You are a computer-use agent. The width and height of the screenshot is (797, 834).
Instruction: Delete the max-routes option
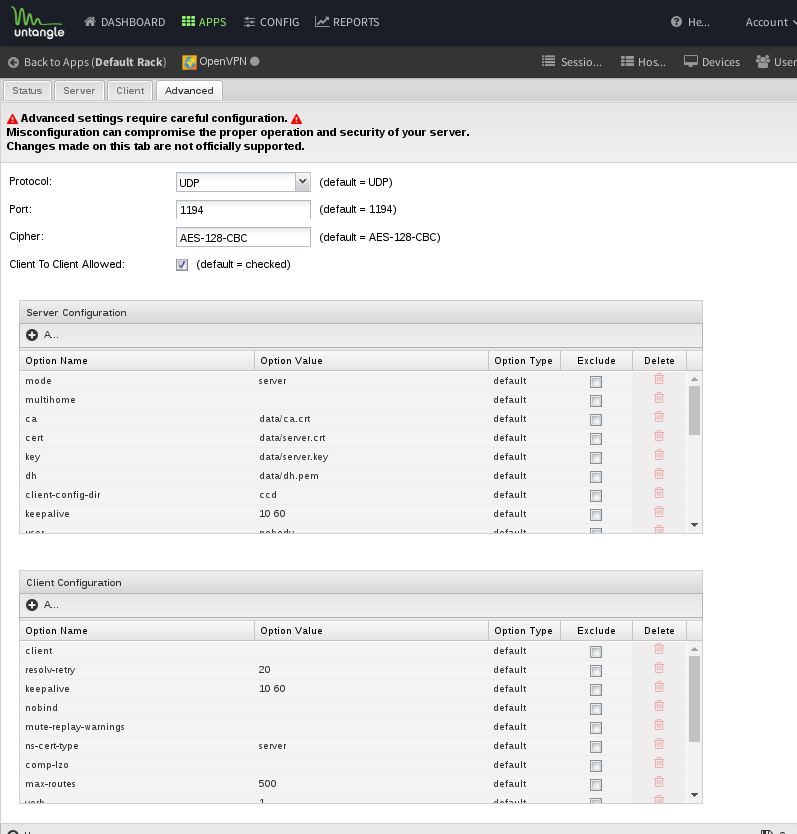click(x=659, y=781)
